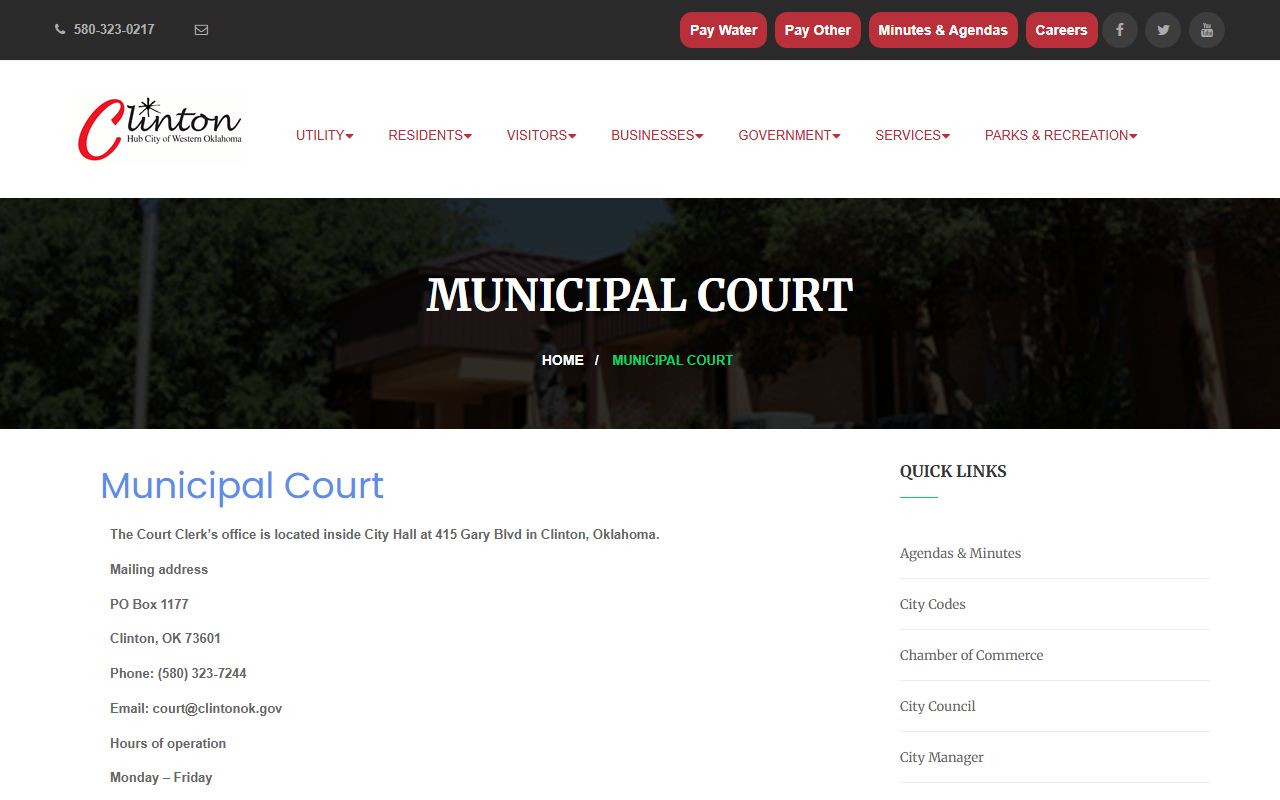Expand the Government menu

789,135
